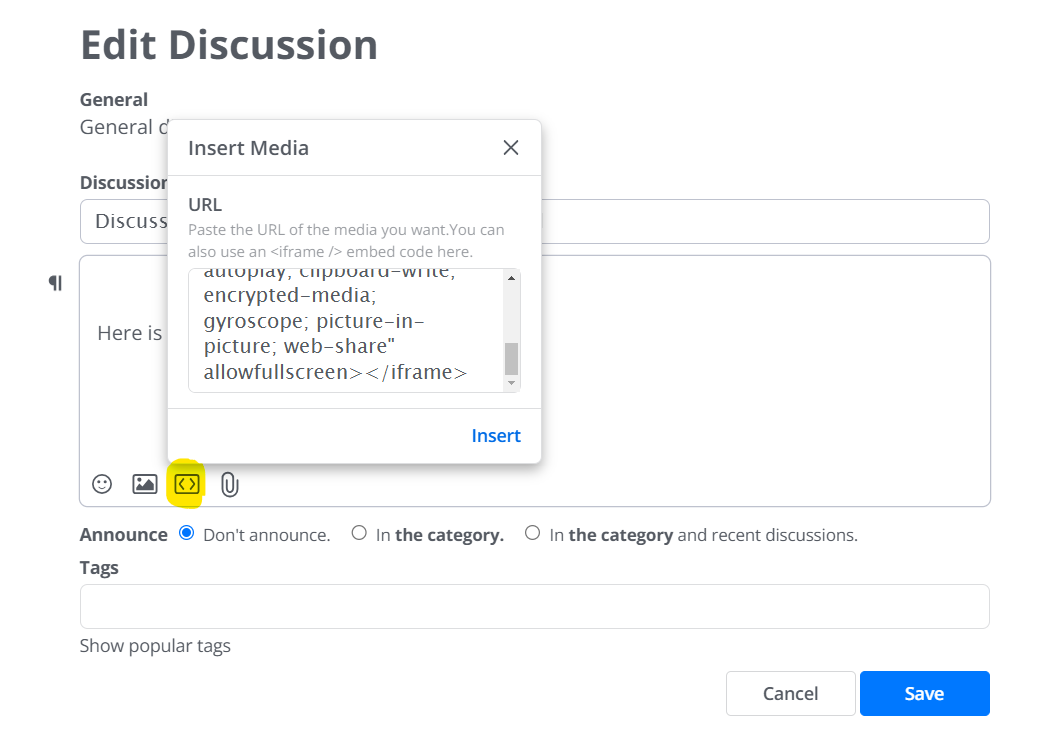
Task: Click the highlighted insert media icon
Action: coord(187,484)
